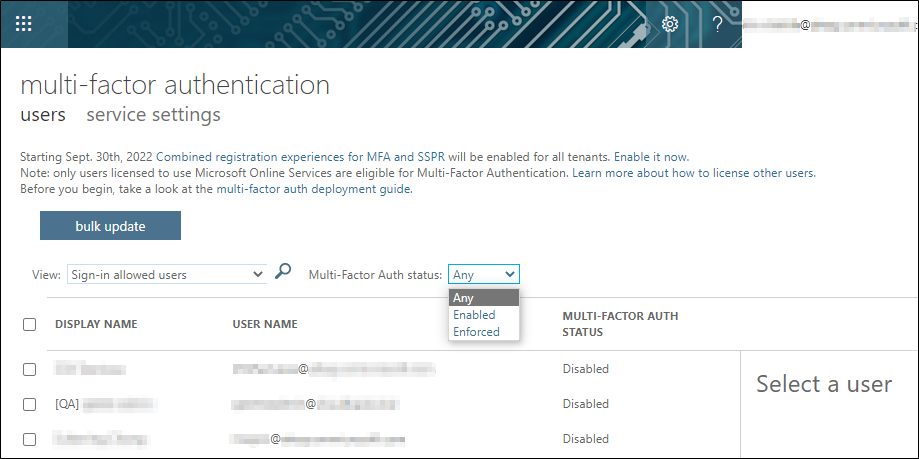Click the MULTI-FACTOR AUTH STATUS column header
The width and height of the screenshot is (919, 459).
[x=620, y=324]
